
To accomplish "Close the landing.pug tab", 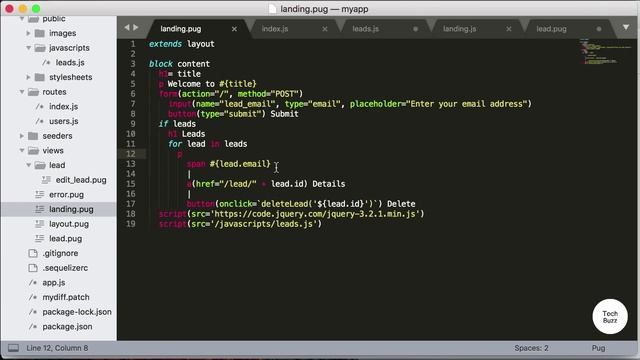I will [x=234, y=29].
